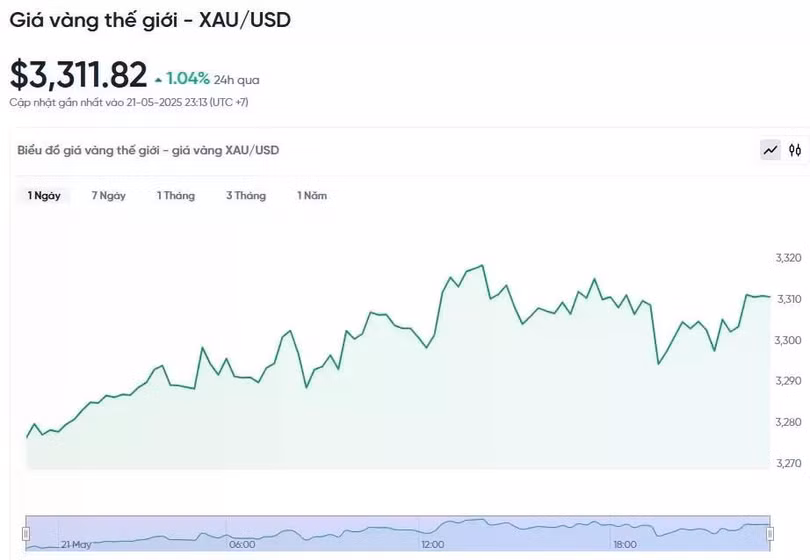
Task: Click the 21 May label in the navigator
Action: click(x=76, y=545)
